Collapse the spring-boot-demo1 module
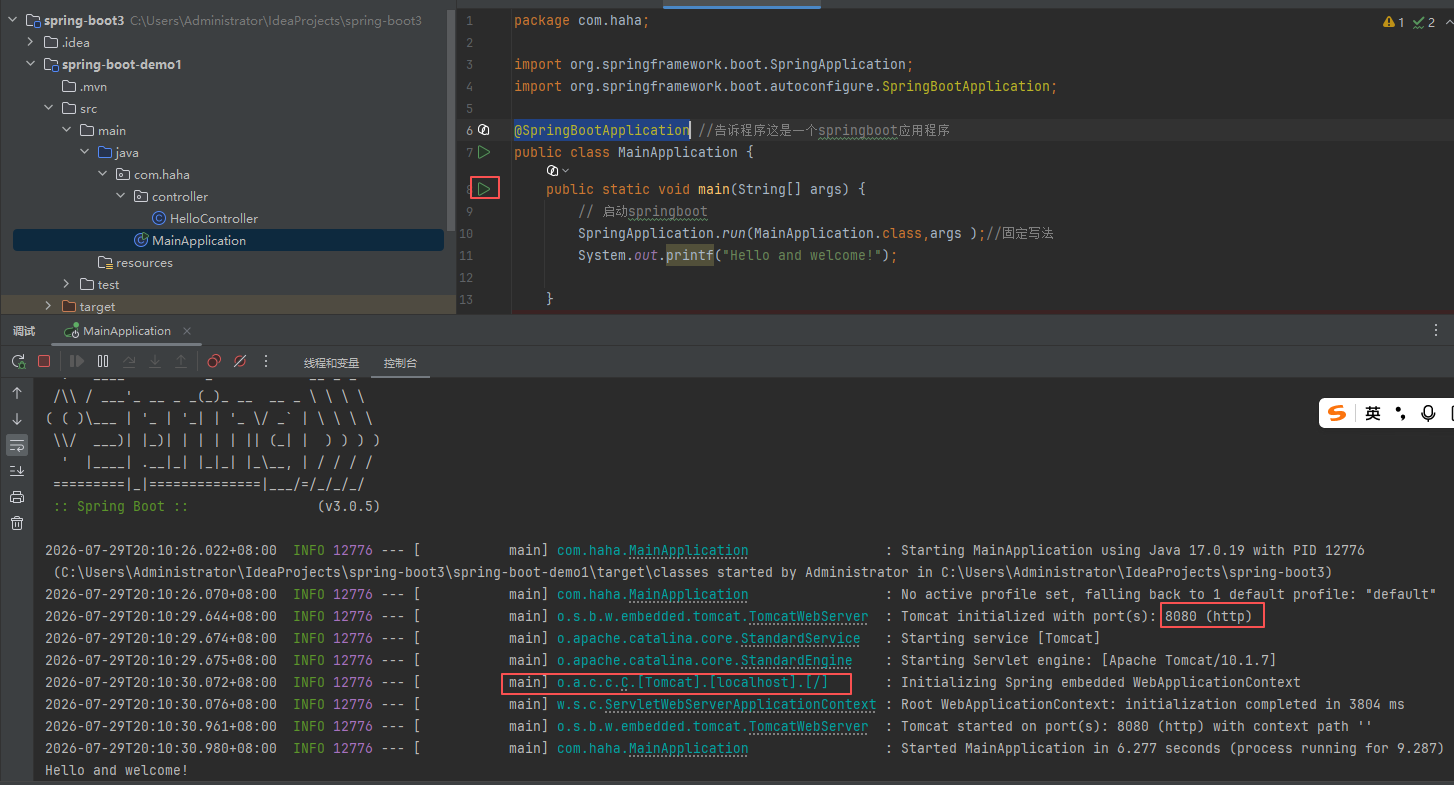Viewport: 1454px width, 785px height. pyautogui.click(x=32, y=64)
